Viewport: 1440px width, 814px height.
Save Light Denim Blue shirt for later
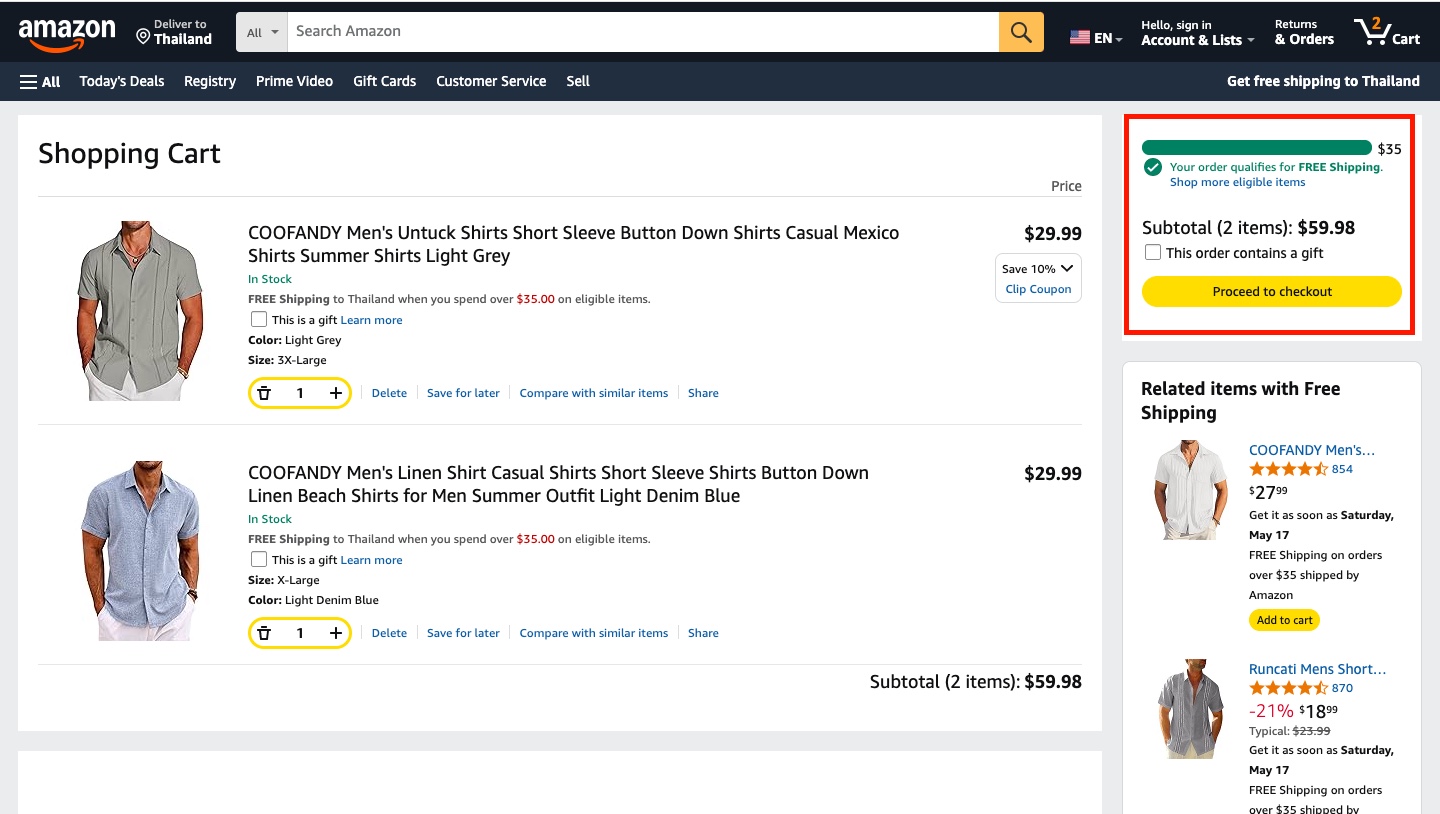(x=463, y=633)
